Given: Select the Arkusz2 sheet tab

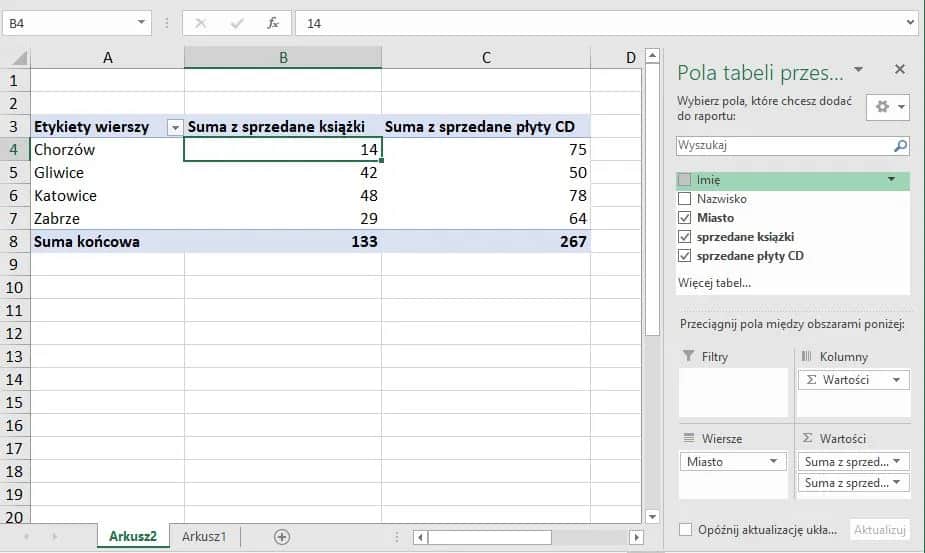Looking at the screenshot, I should click(132, 537).
